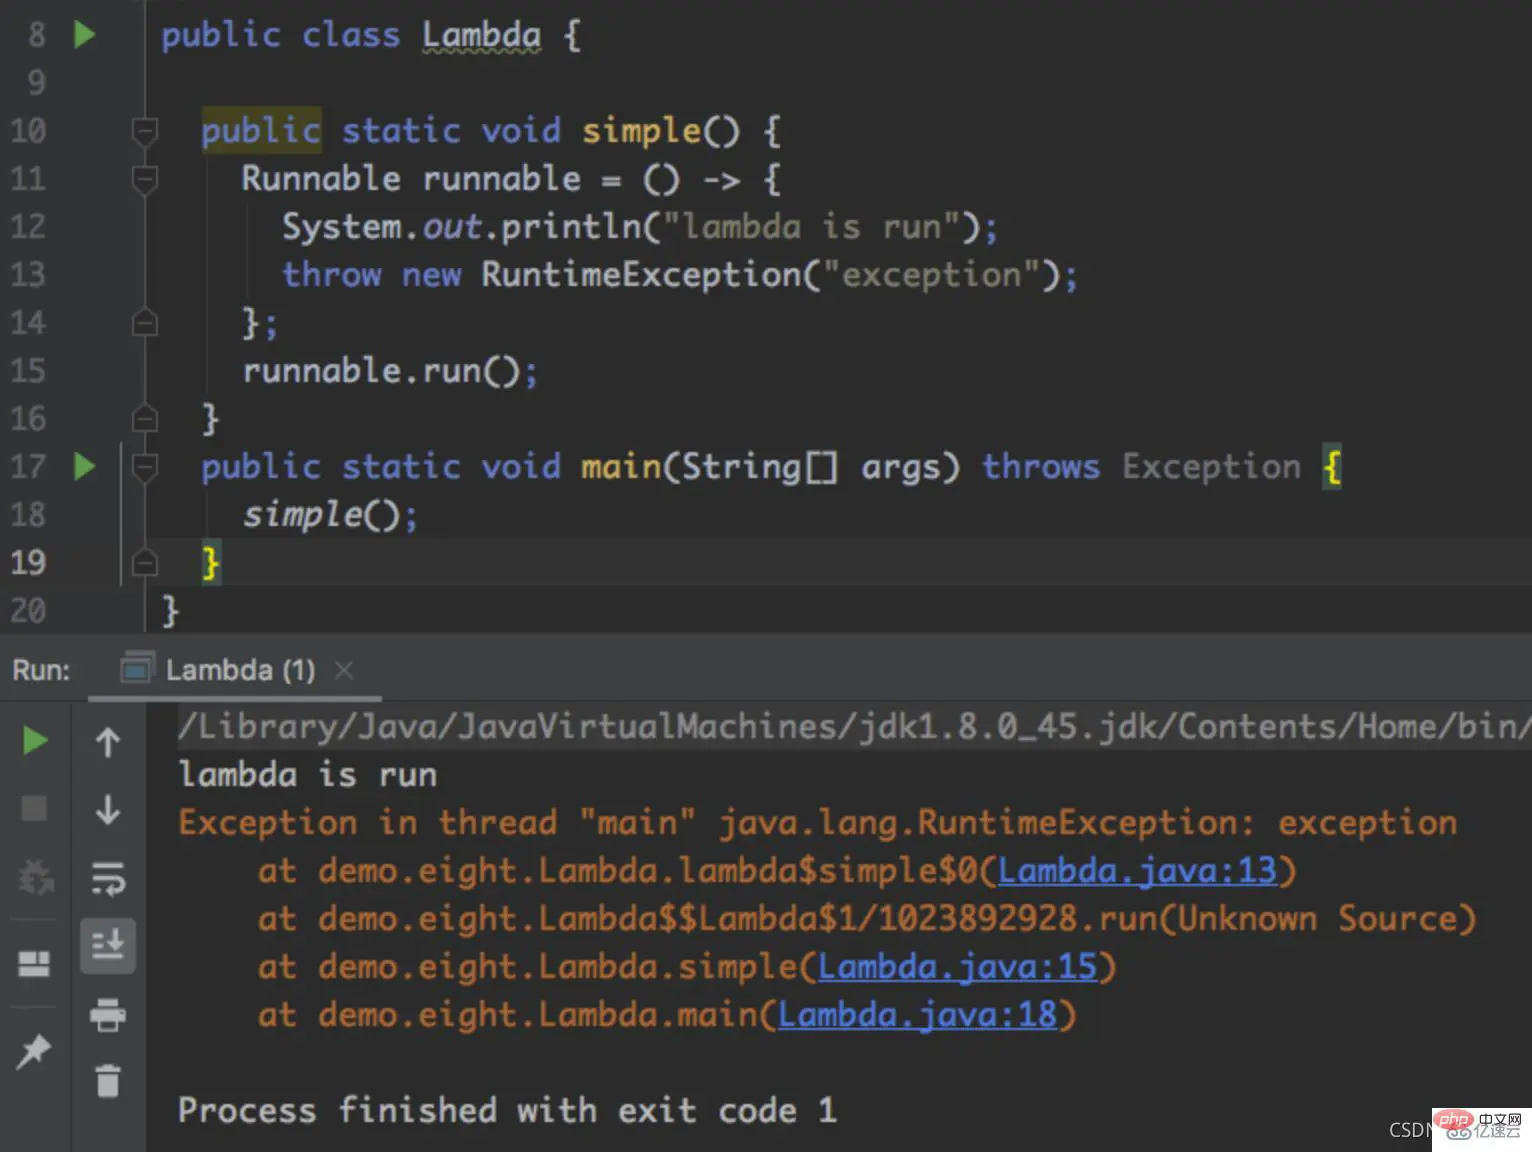Close the Lambda (1) run tab
Screen dimensions: 1532x1152
343,670
